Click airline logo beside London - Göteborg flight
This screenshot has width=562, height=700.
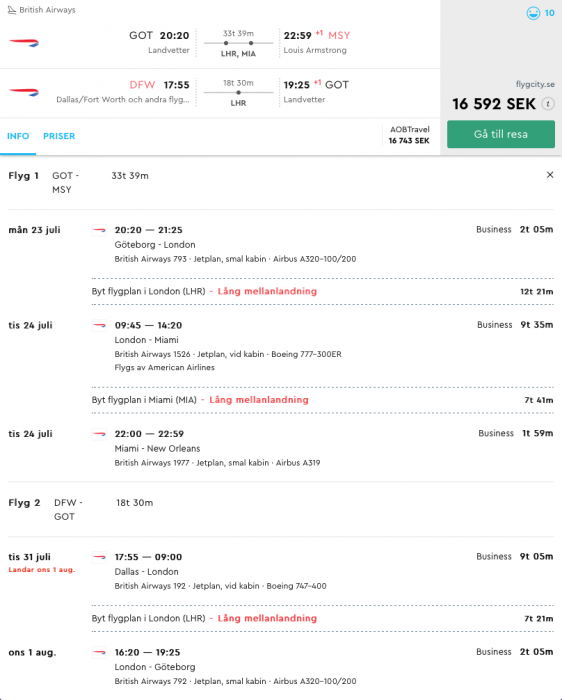click(99, 653)
